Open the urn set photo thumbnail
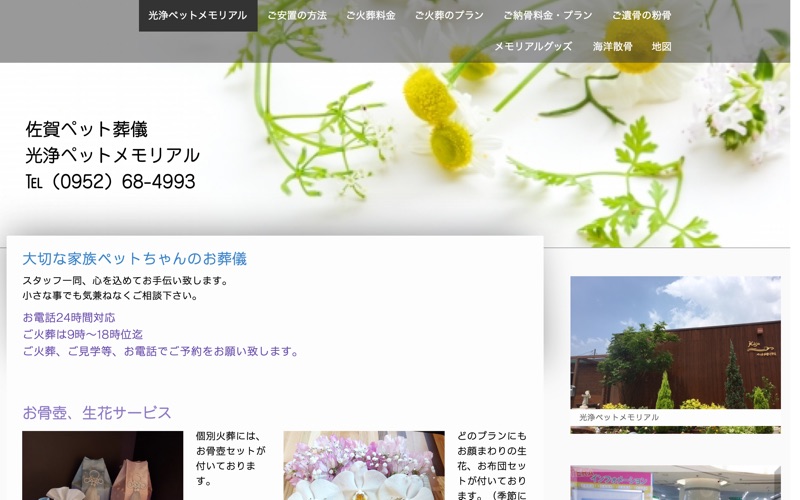Image resolution: width=800 pixels, height=500 pixels. tap(103, 465)
